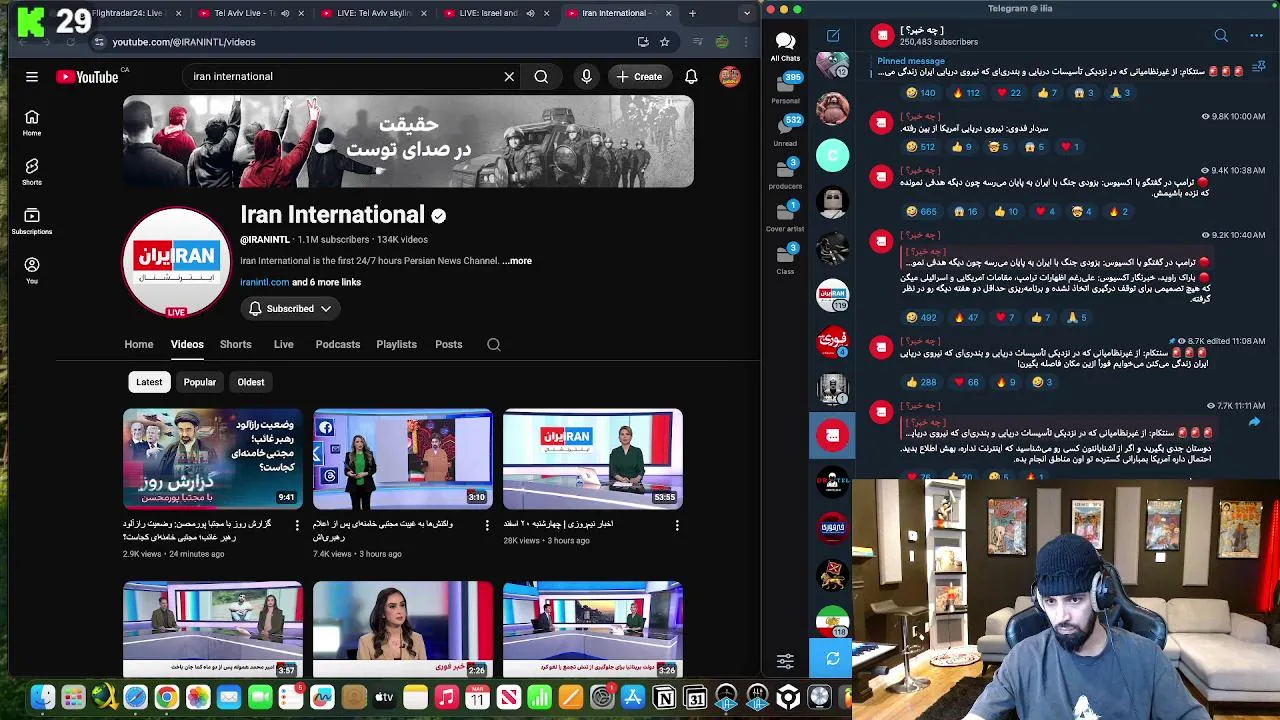The height and width of the screenshot is (720, 1280).
Task: Open a new Chrome tab with plus
Action: pyautogui.click(x=692, y=13)
